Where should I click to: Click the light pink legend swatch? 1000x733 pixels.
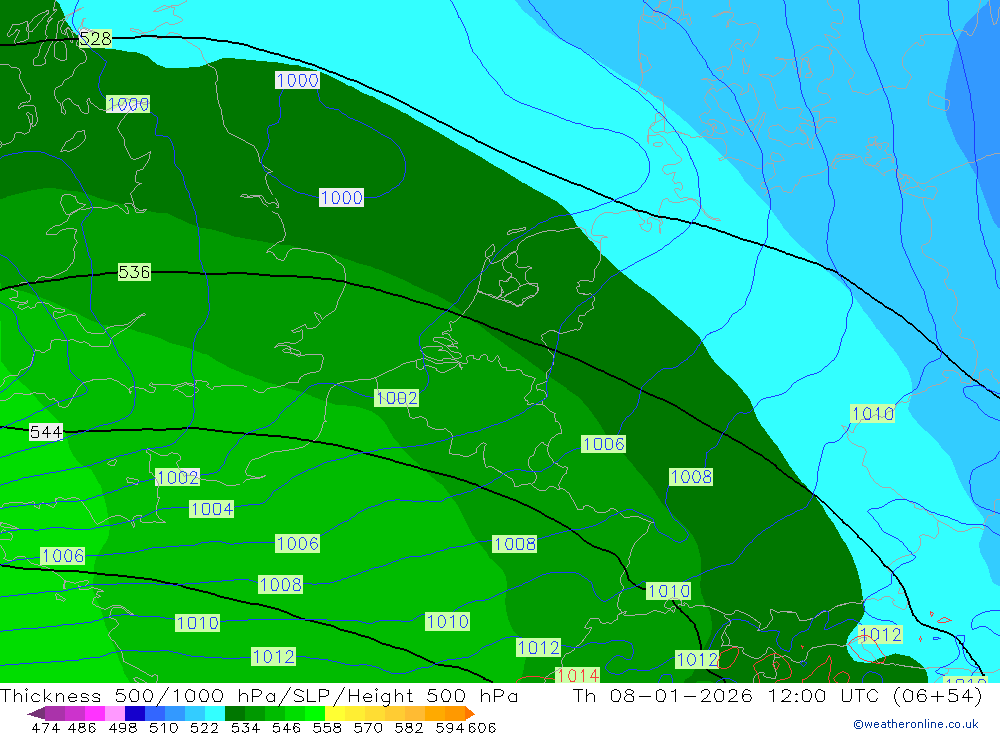click(115, 713)
